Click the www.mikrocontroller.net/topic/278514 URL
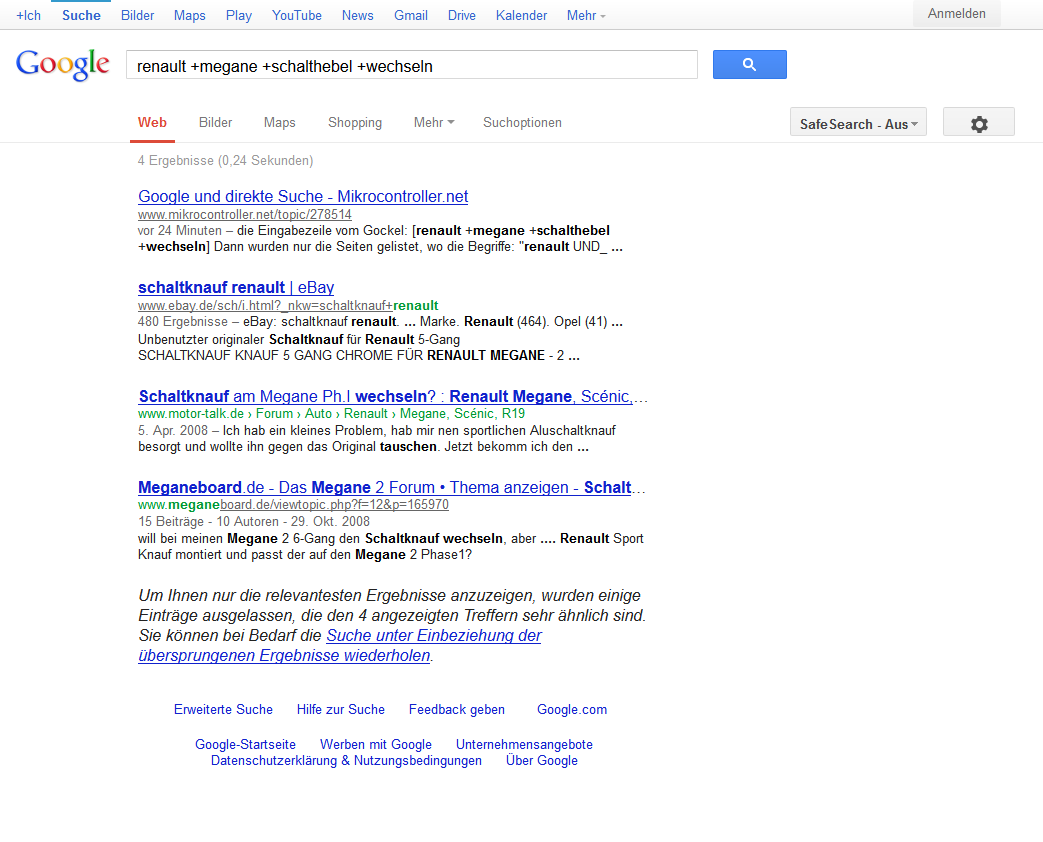The height and width of the screenshot is (842, 1043). coord(245,214)
